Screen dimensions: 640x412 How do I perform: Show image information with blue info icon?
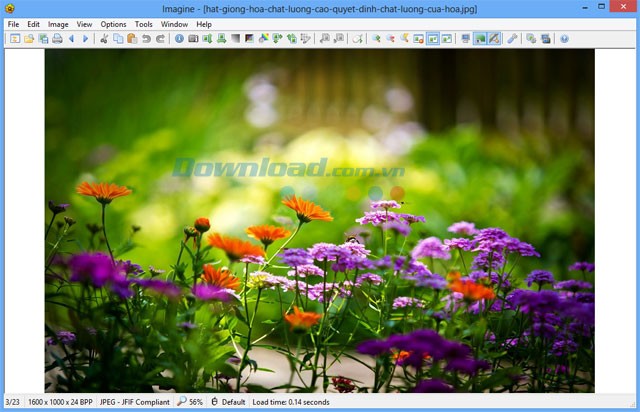[x=179, y=39]
